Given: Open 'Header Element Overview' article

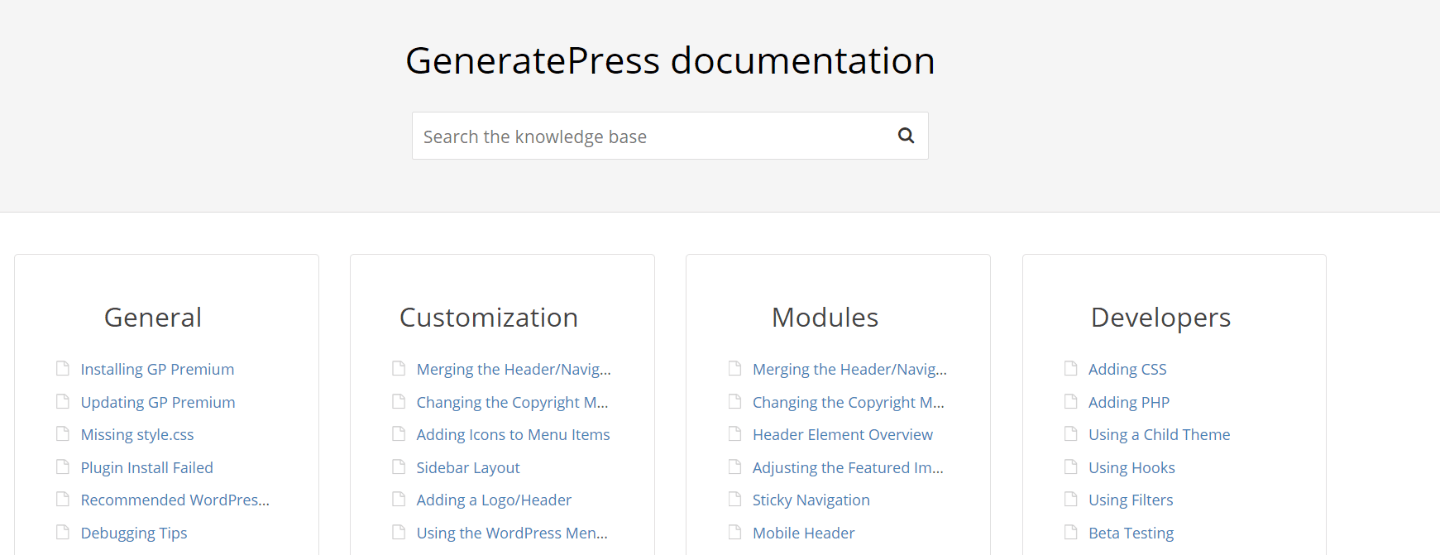Looking at the screenshot, I should (x=843, y=435).
